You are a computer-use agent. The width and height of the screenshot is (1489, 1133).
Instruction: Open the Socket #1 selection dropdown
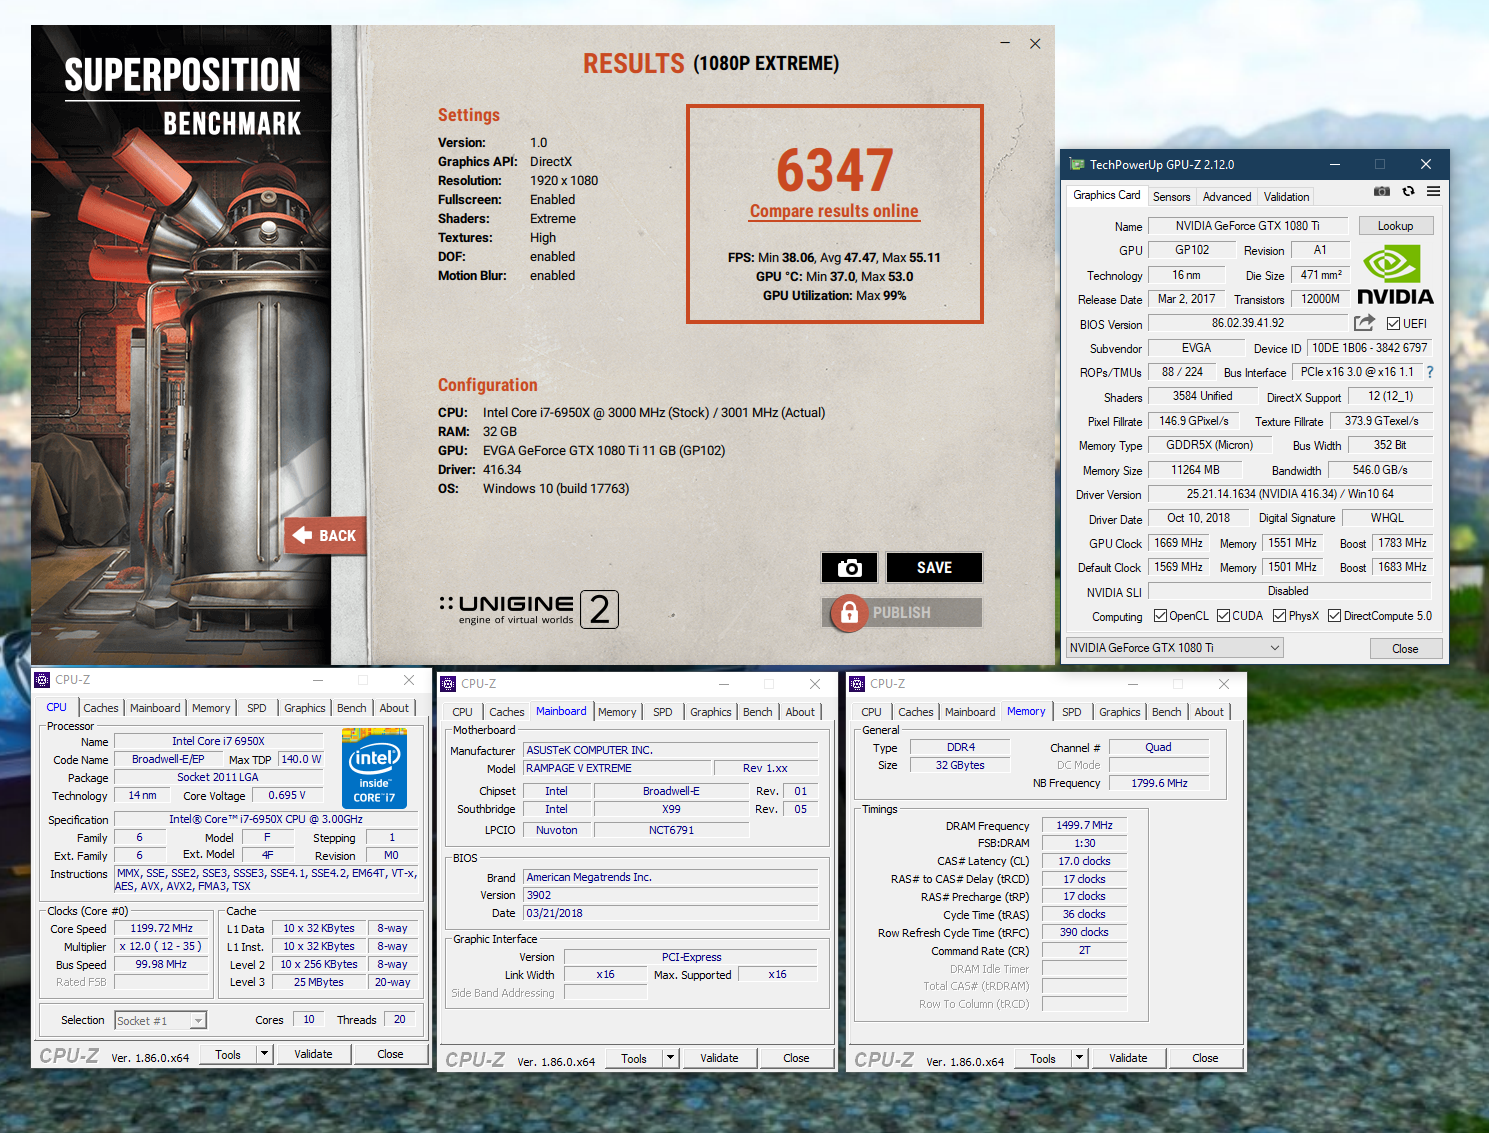click(x=160, y=1020)
